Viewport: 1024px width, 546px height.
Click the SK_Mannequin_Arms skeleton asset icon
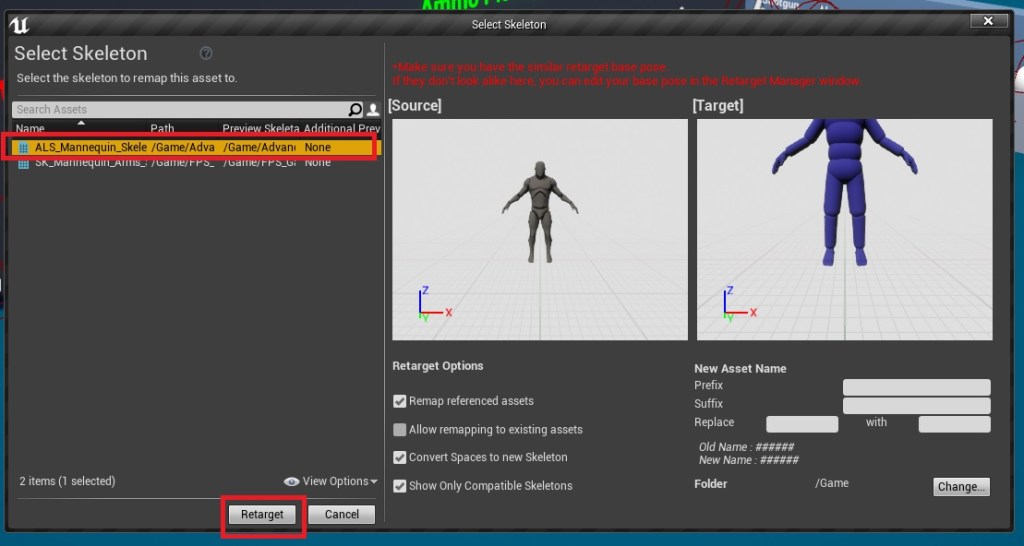point(25,162)
